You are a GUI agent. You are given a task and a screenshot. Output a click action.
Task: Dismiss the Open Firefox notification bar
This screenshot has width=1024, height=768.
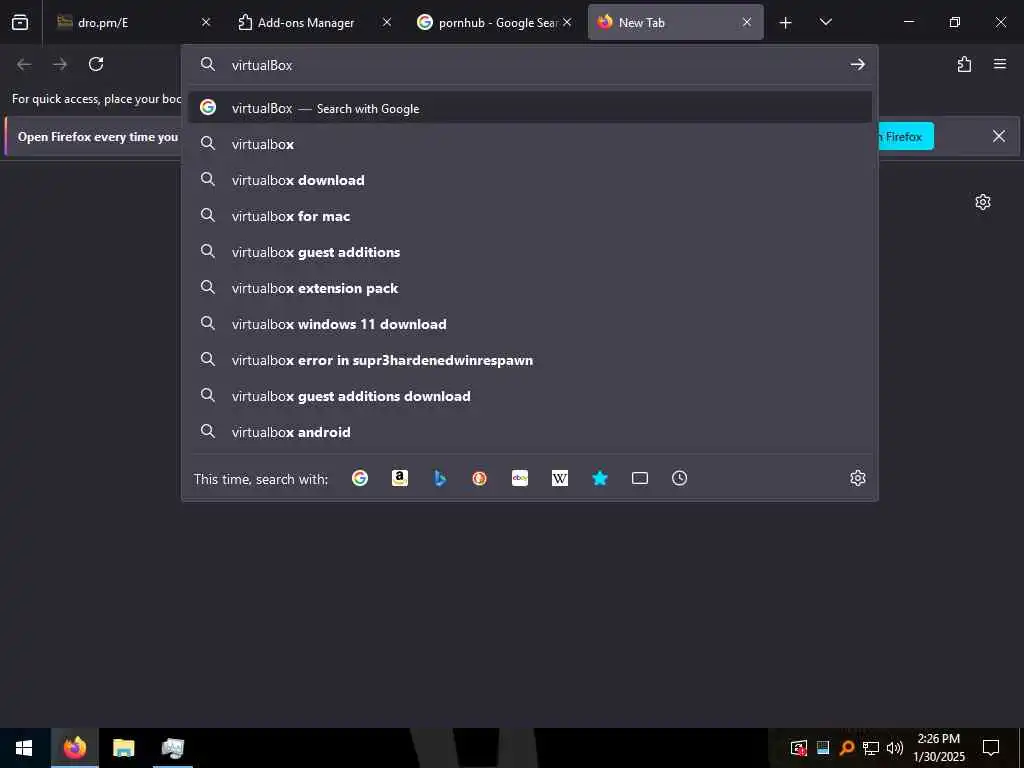pos(999,136)
